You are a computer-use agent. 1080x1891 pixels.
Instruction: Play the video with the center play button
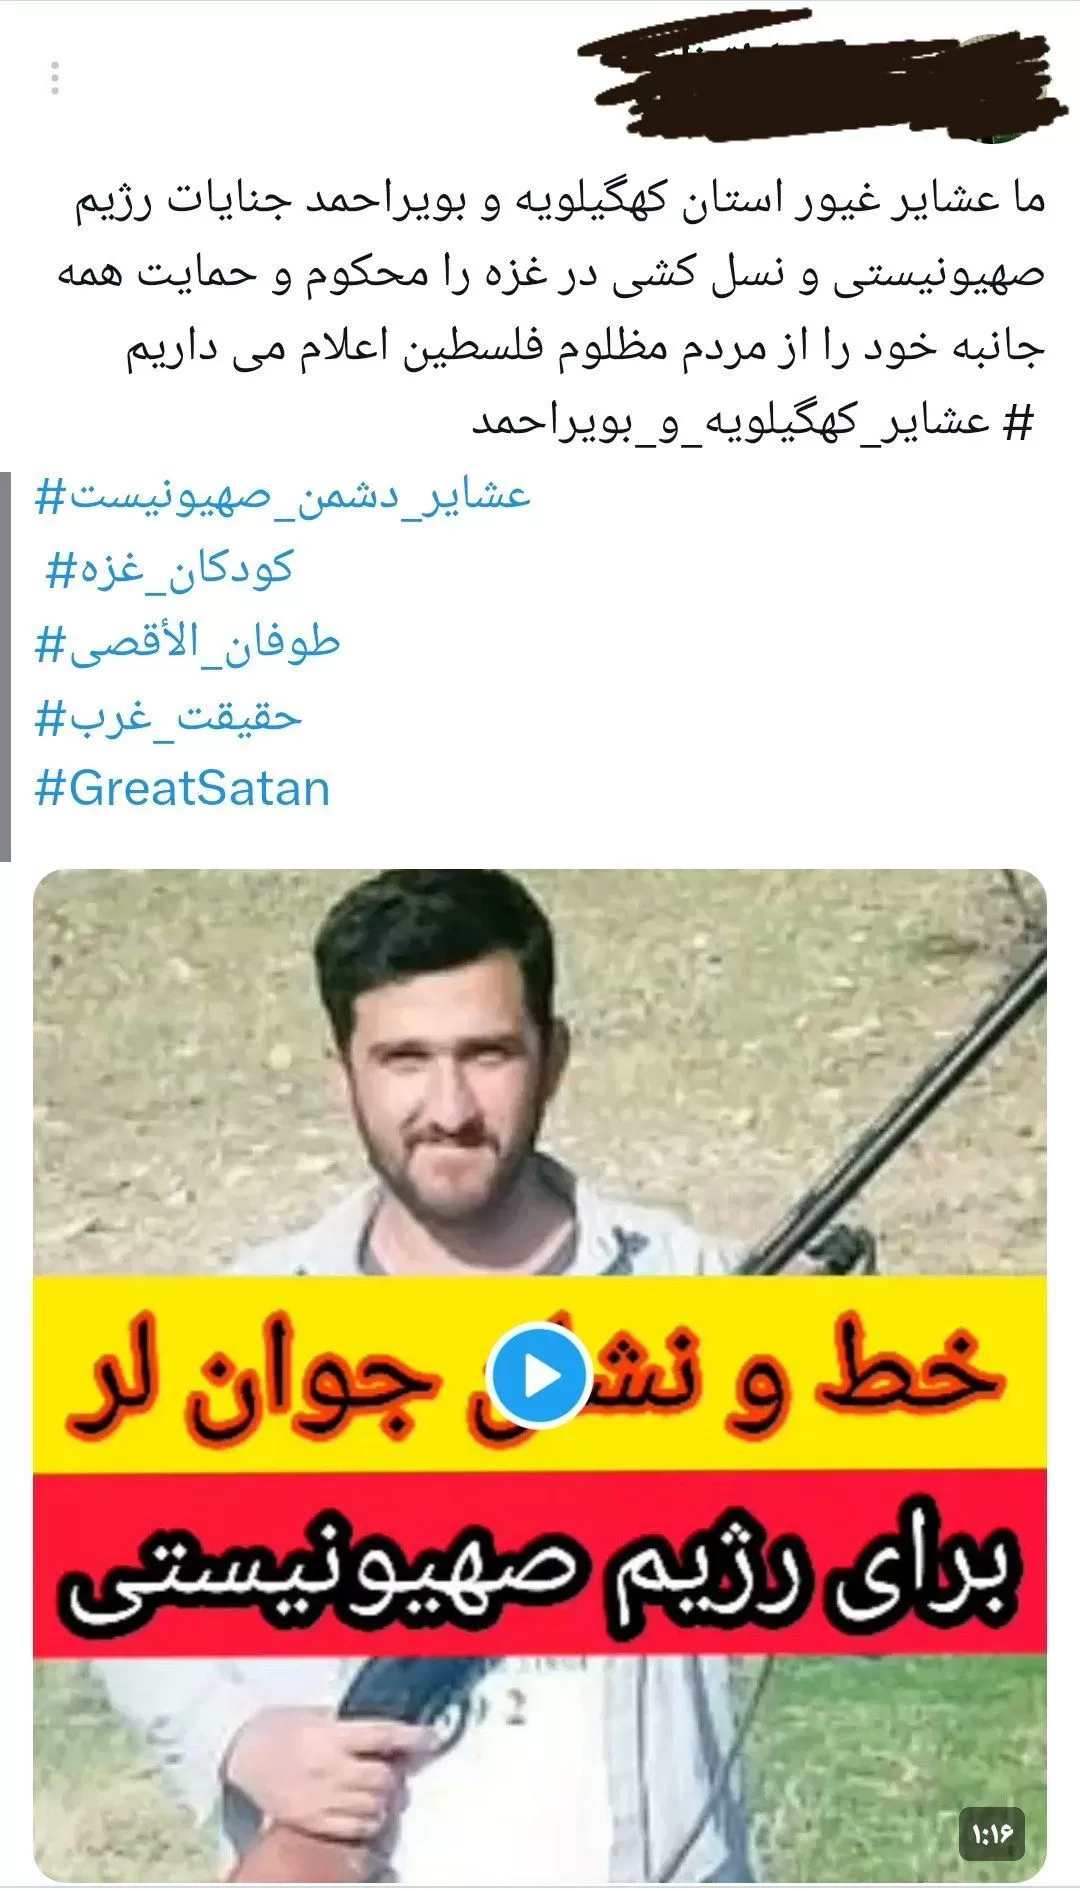coord(539,1376)
